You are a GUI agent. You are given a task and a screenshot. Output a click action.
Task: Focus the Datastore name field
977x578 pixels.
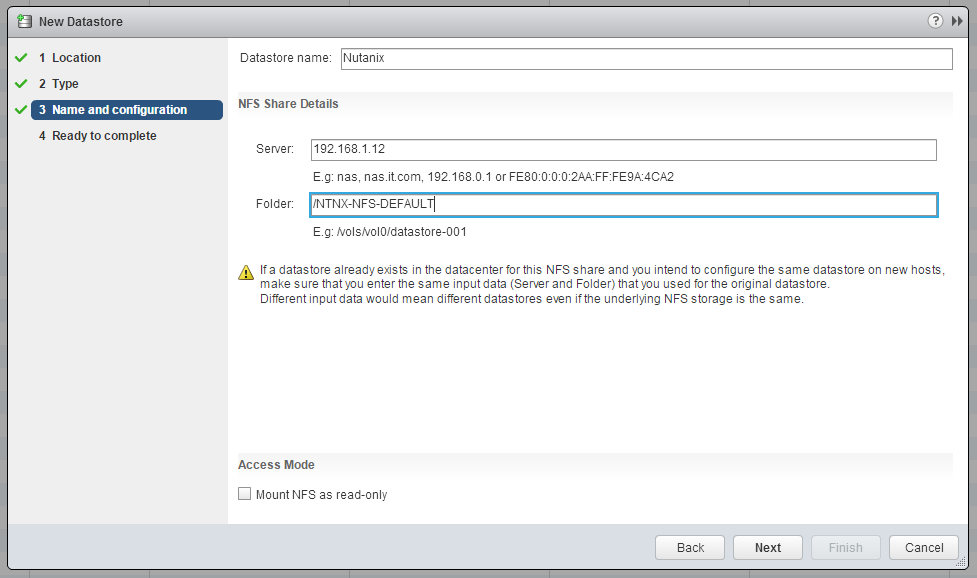click(646, 59)
